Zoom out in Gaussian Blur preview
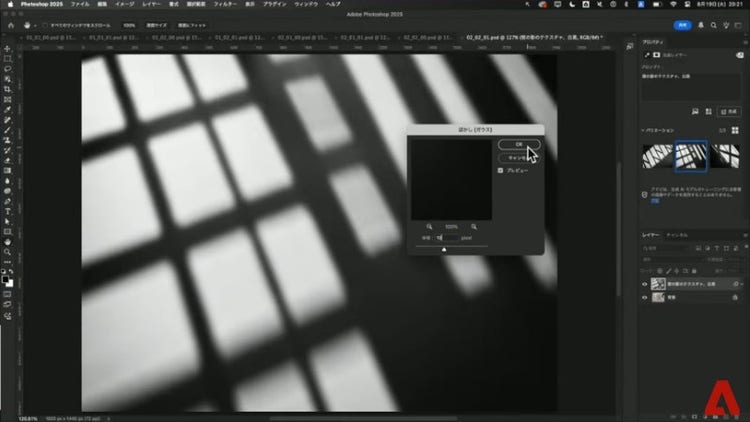This screenshot has width=750, height=422. pos(429,227)
